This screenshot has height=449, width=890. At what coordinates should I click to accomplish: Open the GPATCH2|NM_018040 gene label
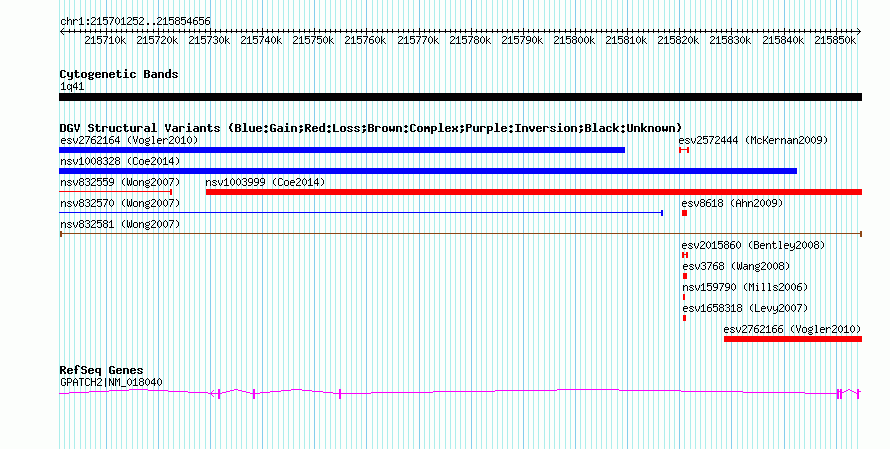(x=111, y=383)
